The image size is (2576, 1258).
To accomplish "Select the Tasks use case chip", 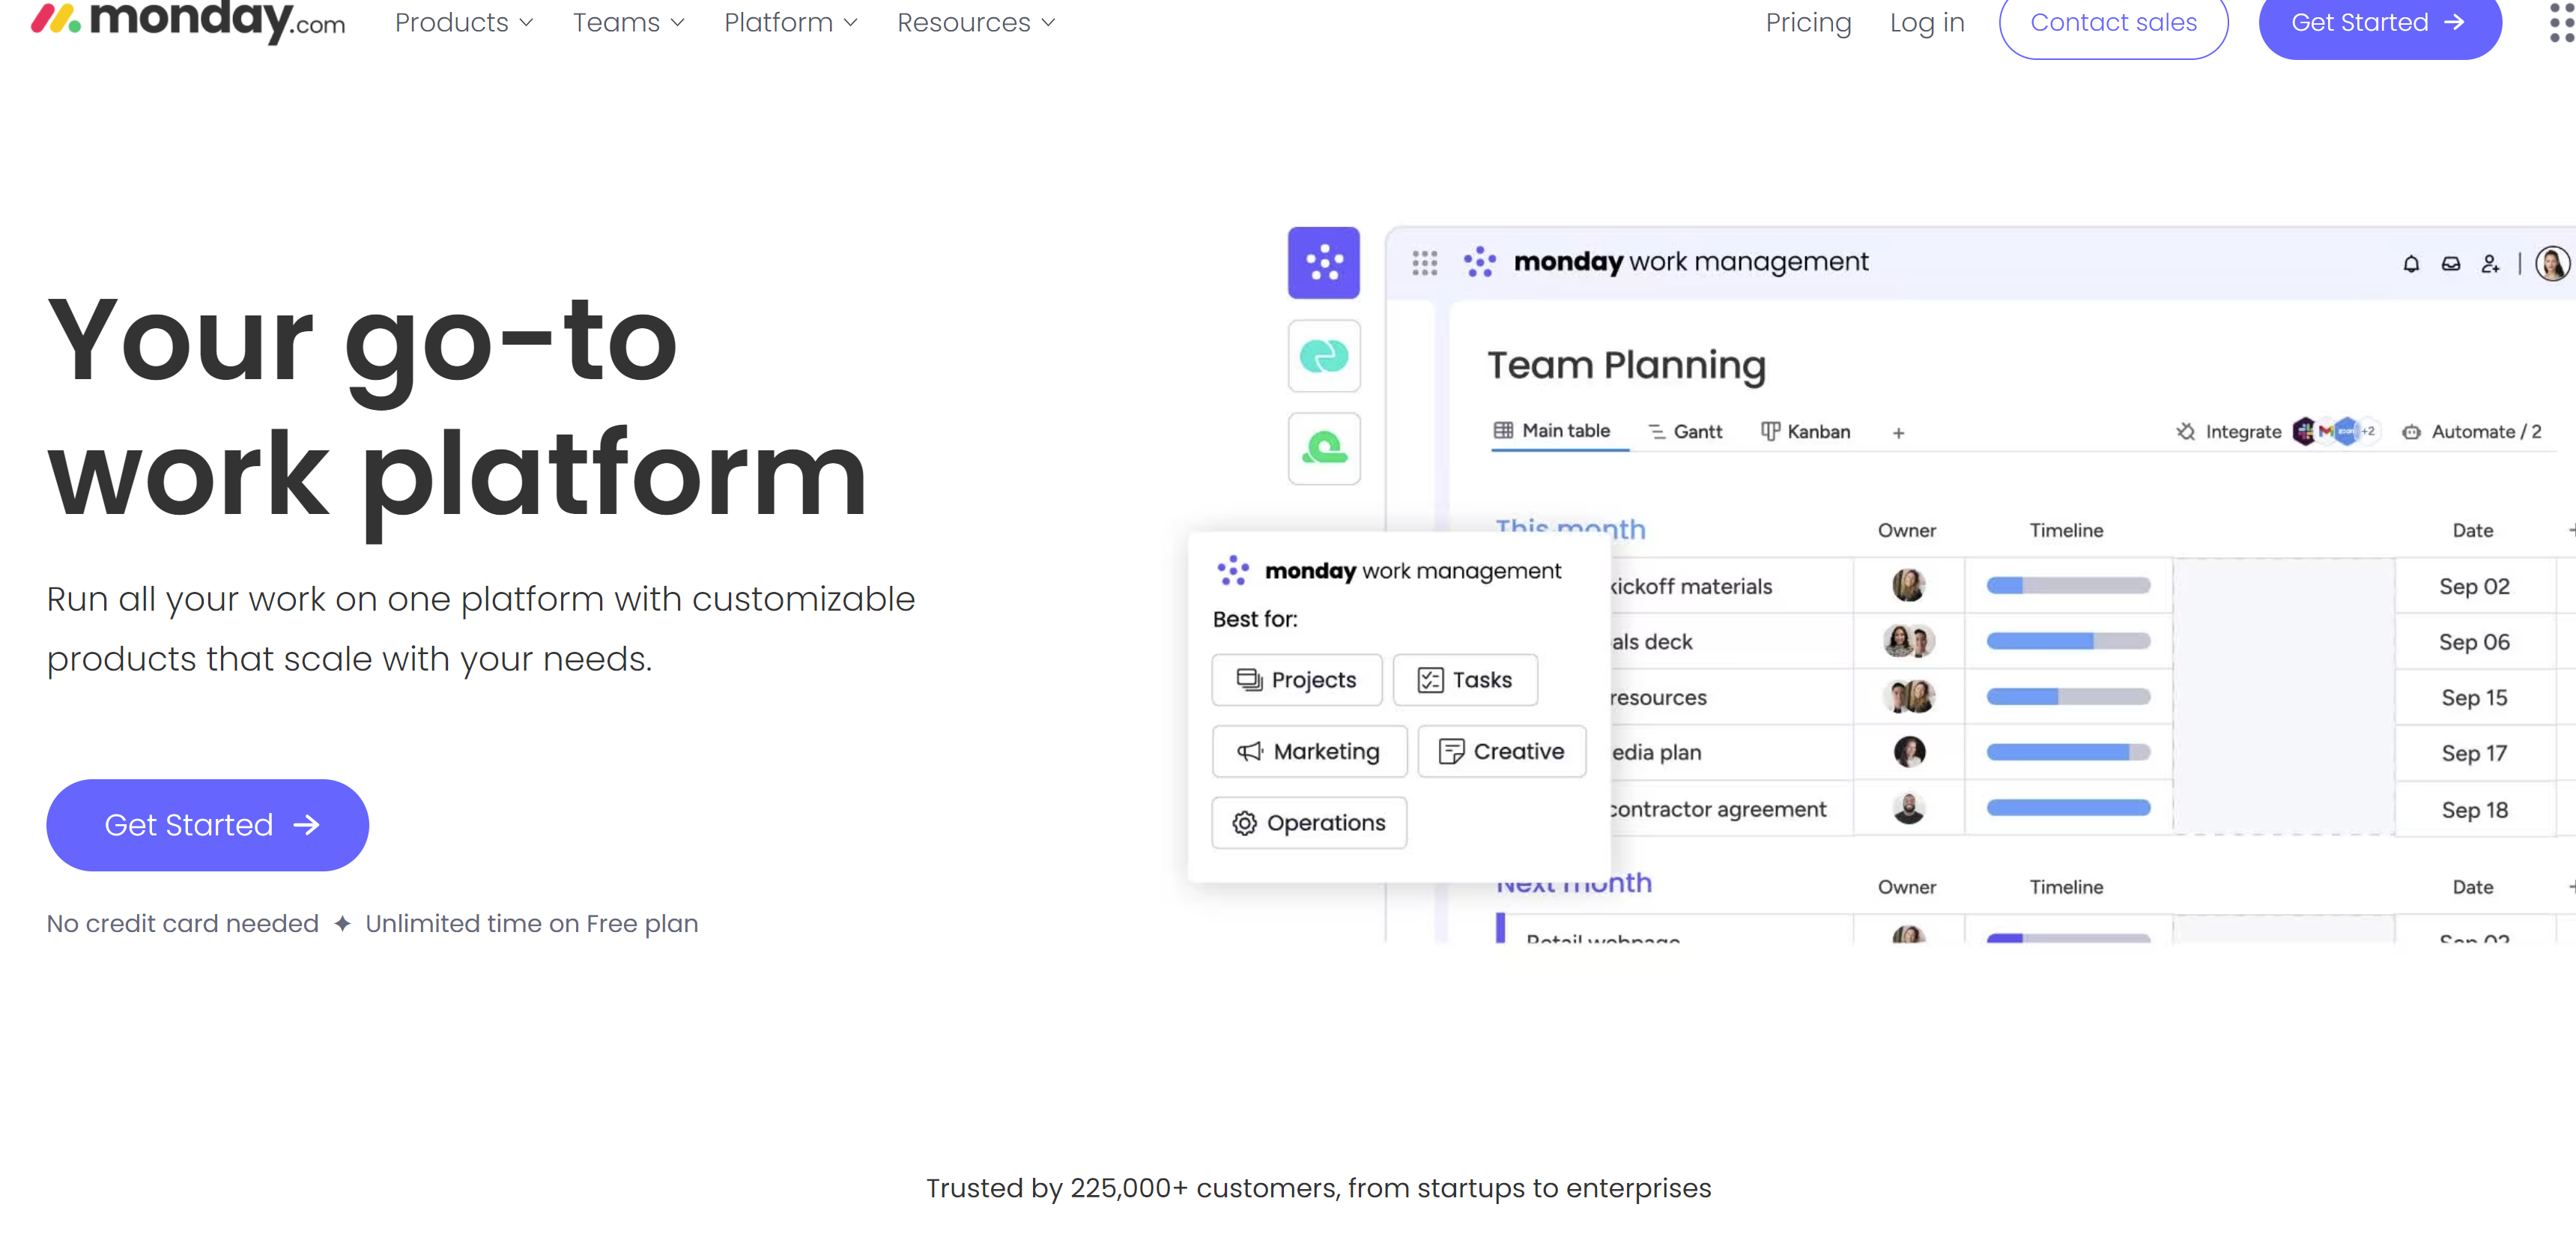I will [x=1465, y=680].
